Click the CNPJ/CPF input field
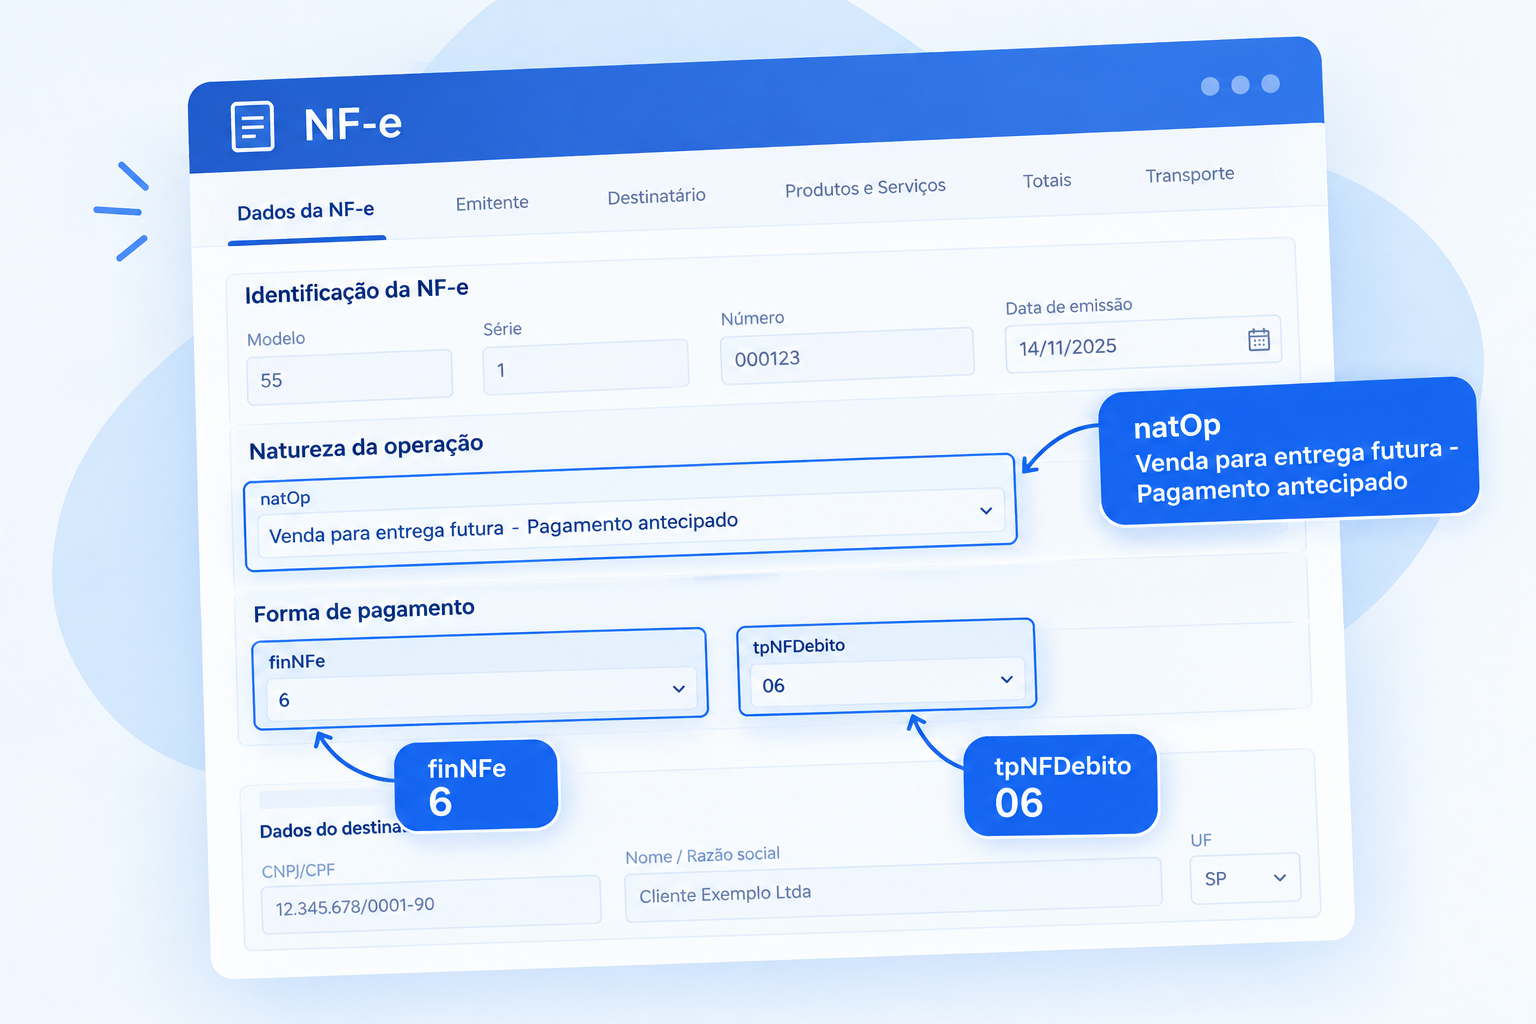This screenshot has height=1024, width=1536. (431, 904)
